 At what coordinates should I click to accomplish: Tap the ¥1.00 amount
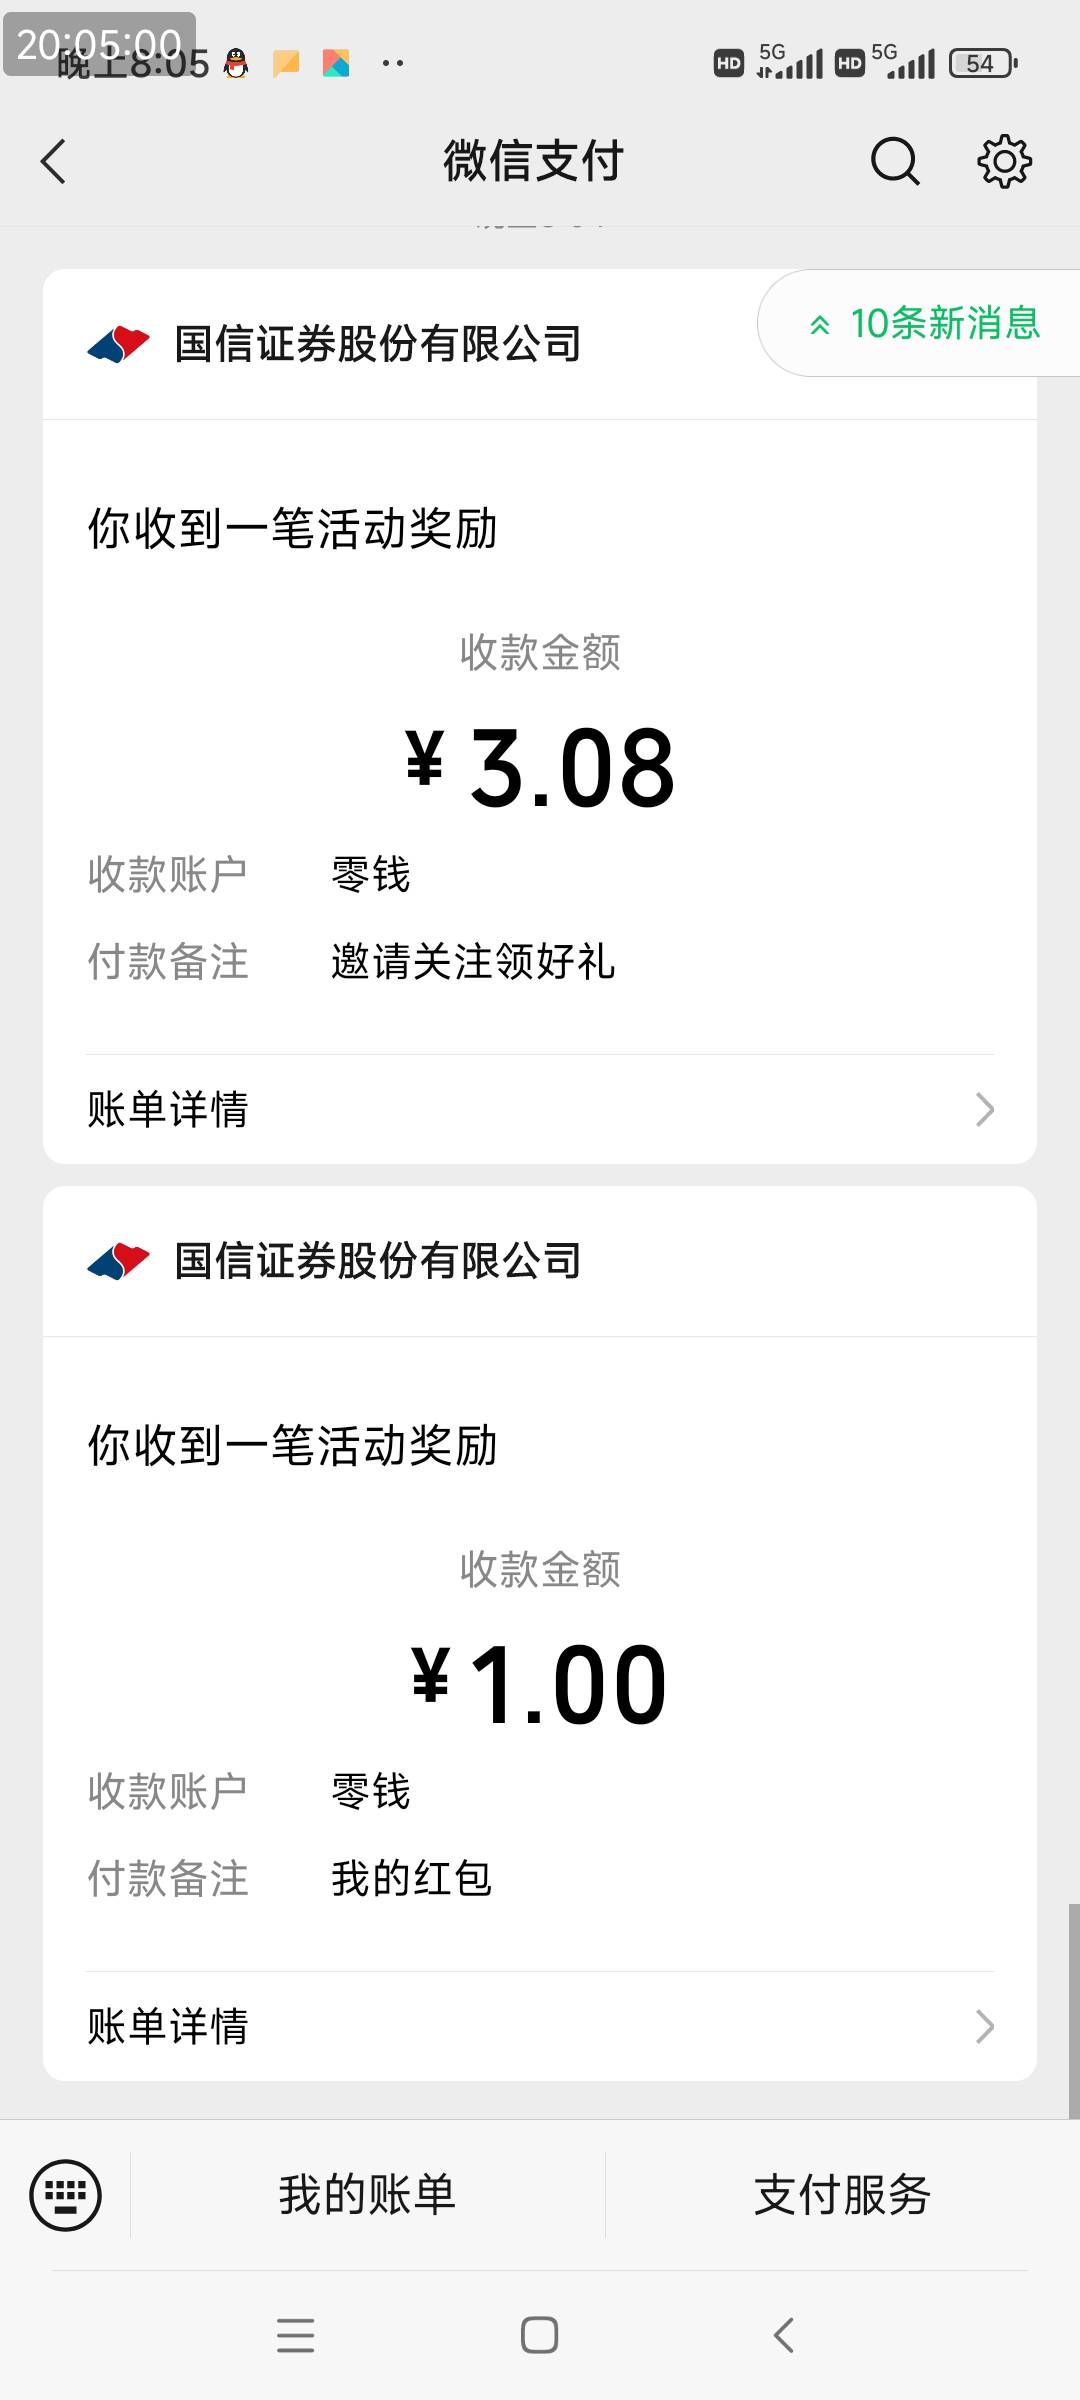540,1685
